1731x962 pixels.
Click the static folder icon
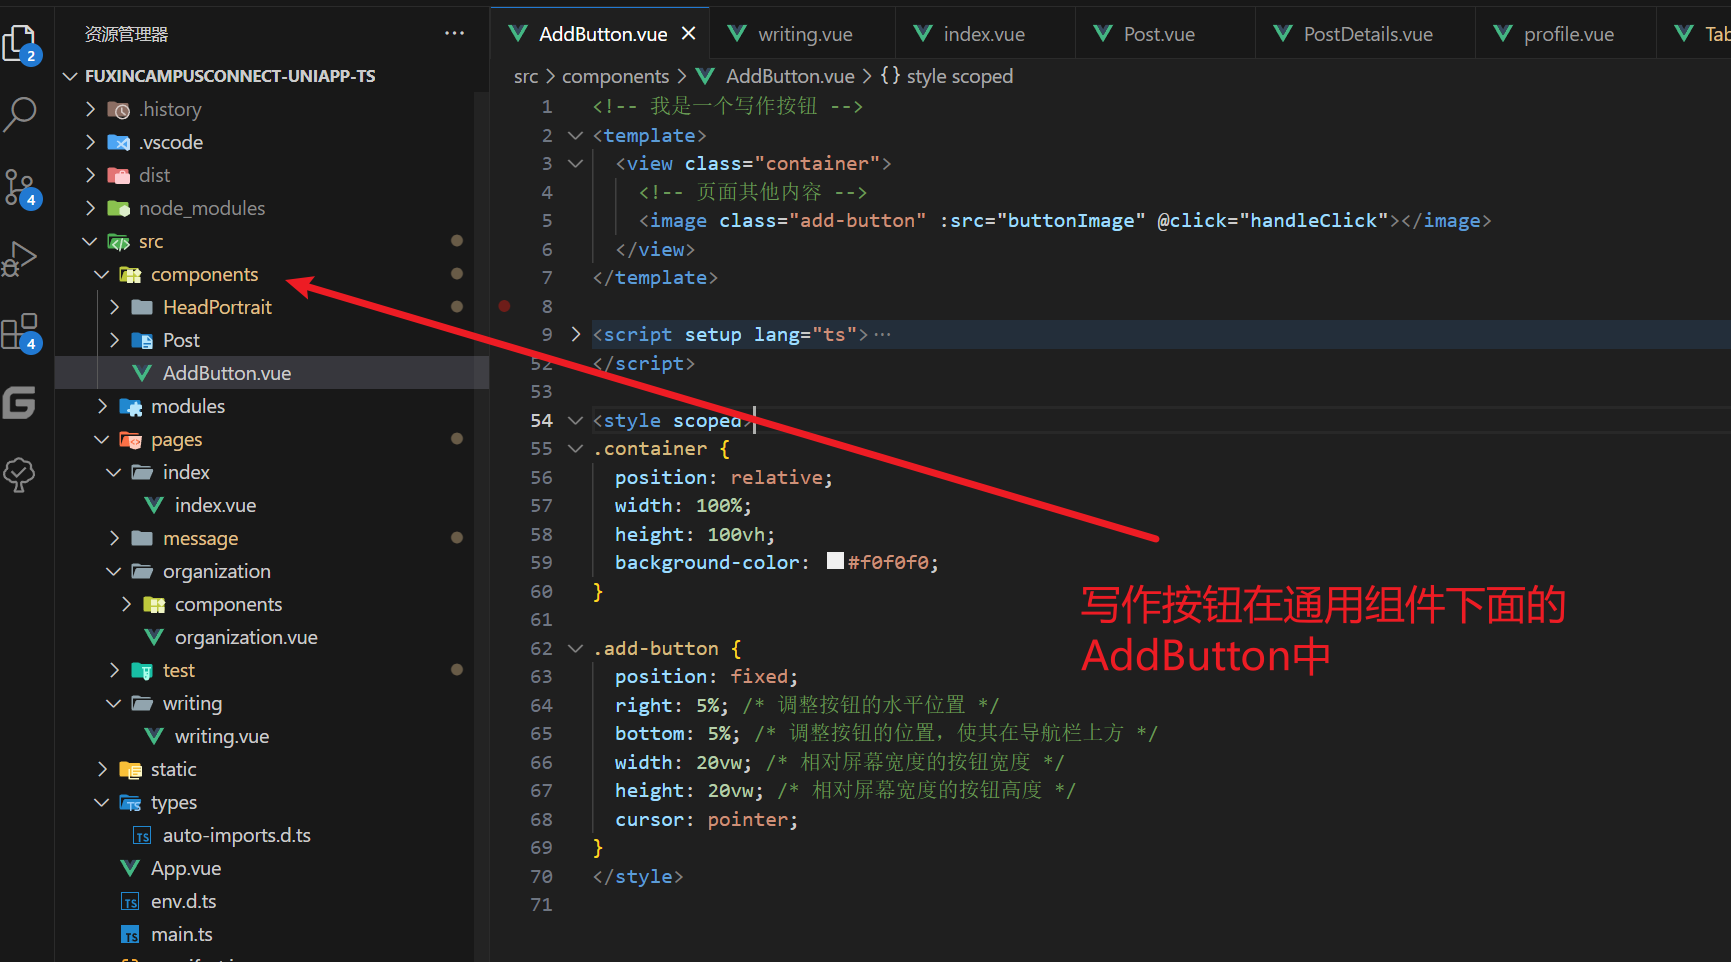[x=130, y=769]
